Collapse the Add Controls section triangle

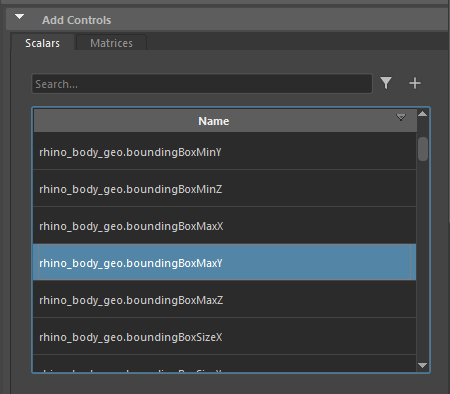click(x=20, y=16)
